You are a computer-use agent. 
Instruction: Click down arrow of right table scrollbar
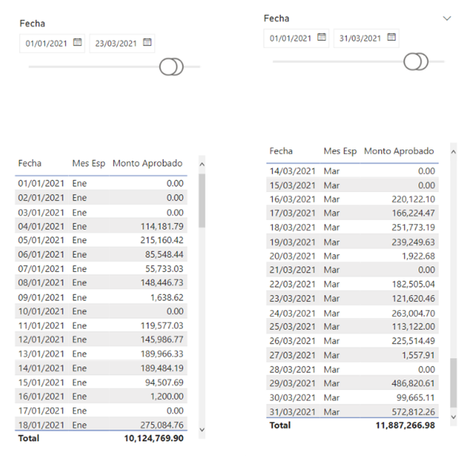tap(453, 417)
